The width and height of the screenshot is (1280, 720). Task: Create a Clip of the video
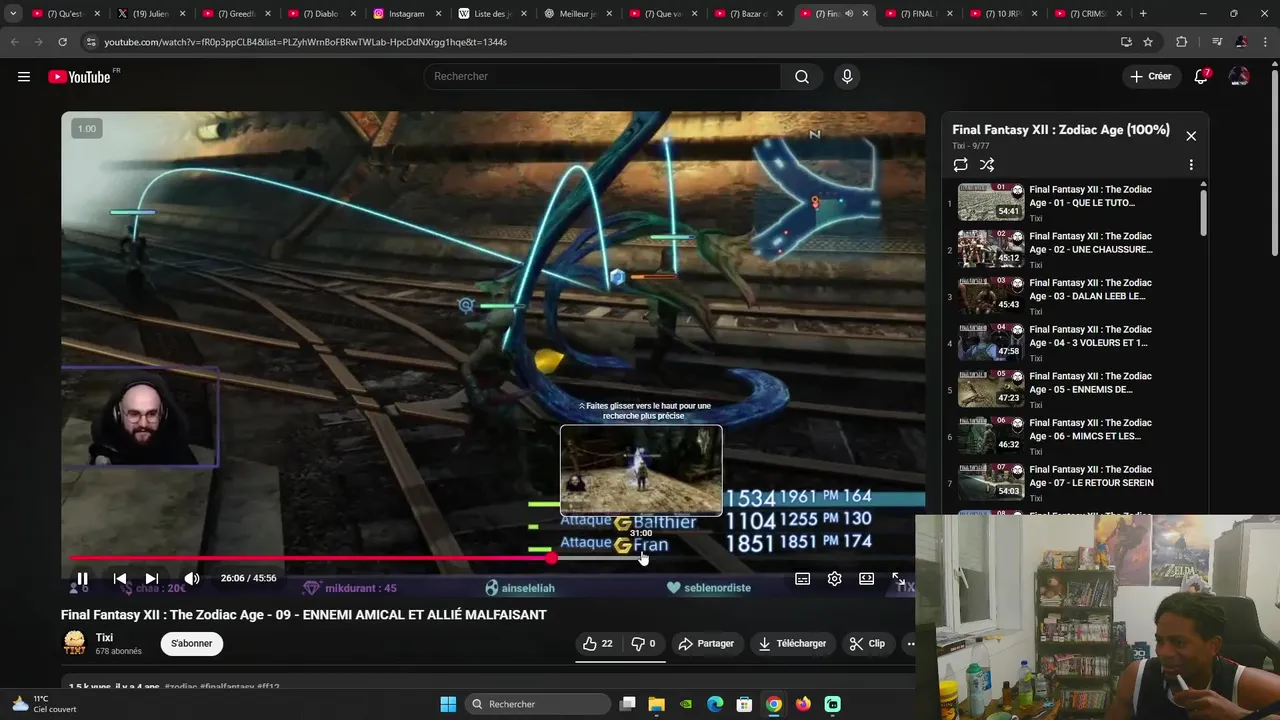pos(867,644)
